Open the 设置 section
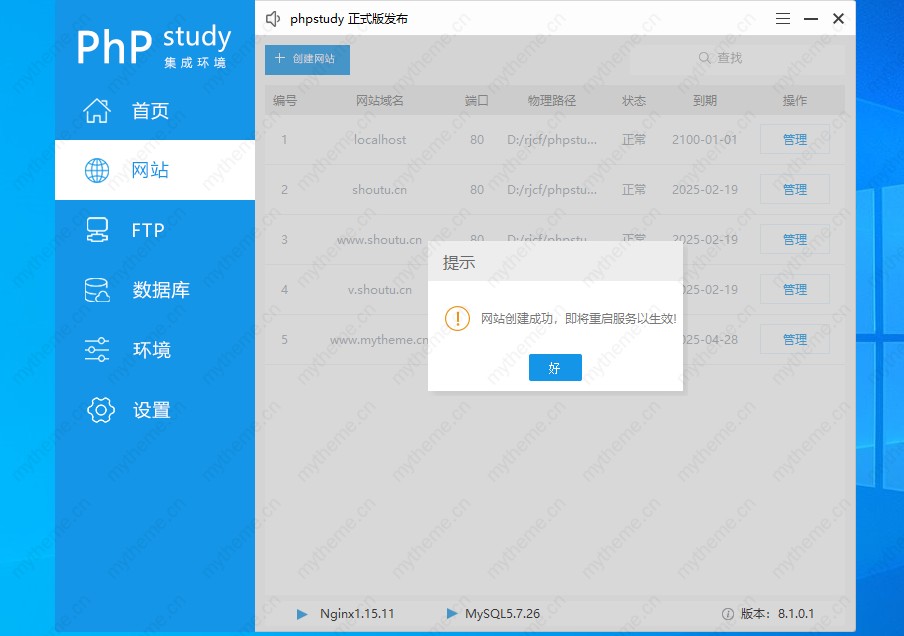 [x=155, y=410]
